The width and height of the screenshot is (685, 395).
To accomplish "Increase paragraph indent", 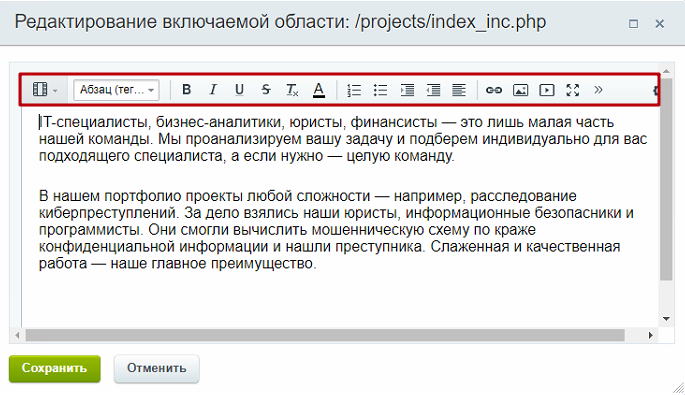I will coord(407,90).
